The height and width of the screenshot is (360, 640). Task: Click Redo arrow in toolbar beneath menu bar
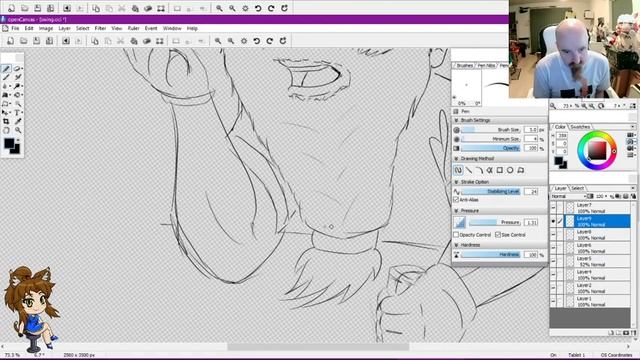[x=269, y=41]
